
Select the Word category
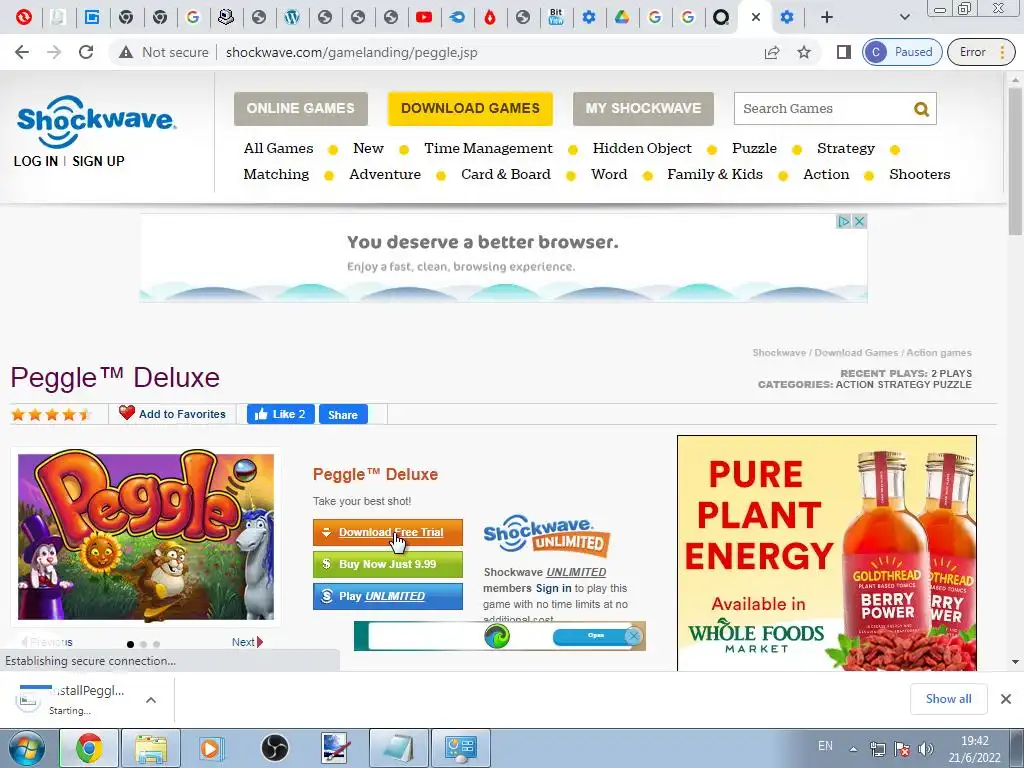609,174
